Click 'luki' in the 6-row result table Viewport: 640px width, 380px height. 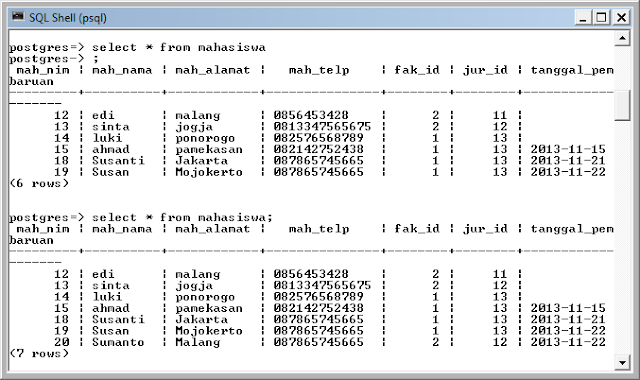click(107, 138)
